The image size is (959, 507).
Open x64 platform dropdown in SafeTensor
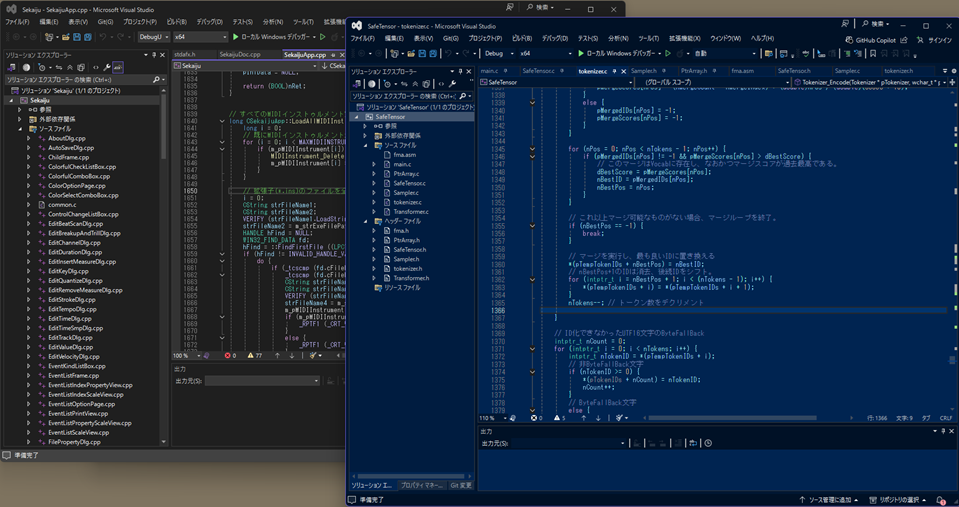click(x=546, y=54)
